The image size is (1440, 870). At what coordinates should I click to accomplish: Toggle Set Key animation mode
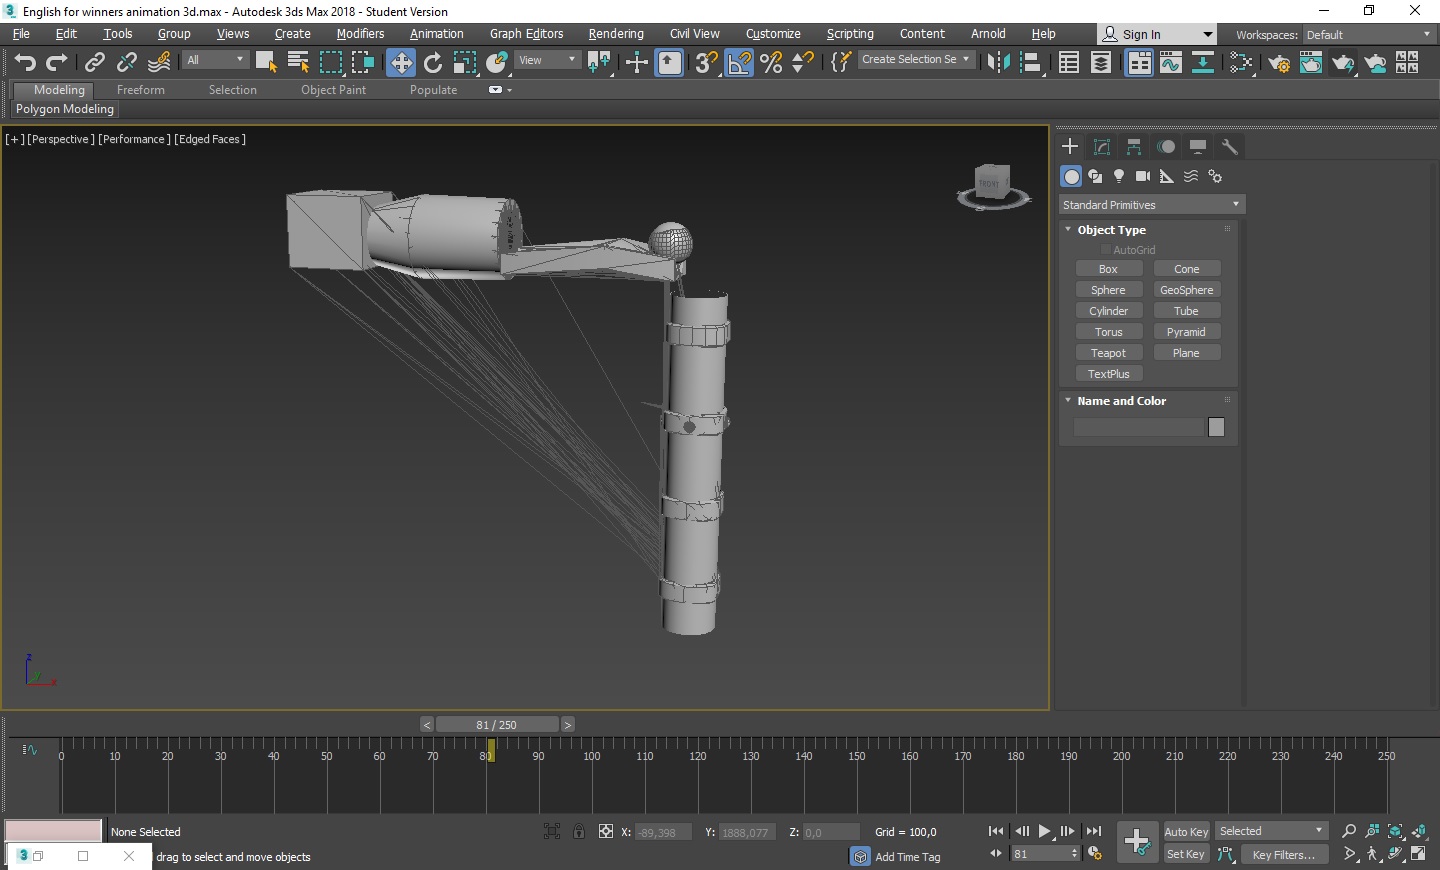coord(1186,854)
